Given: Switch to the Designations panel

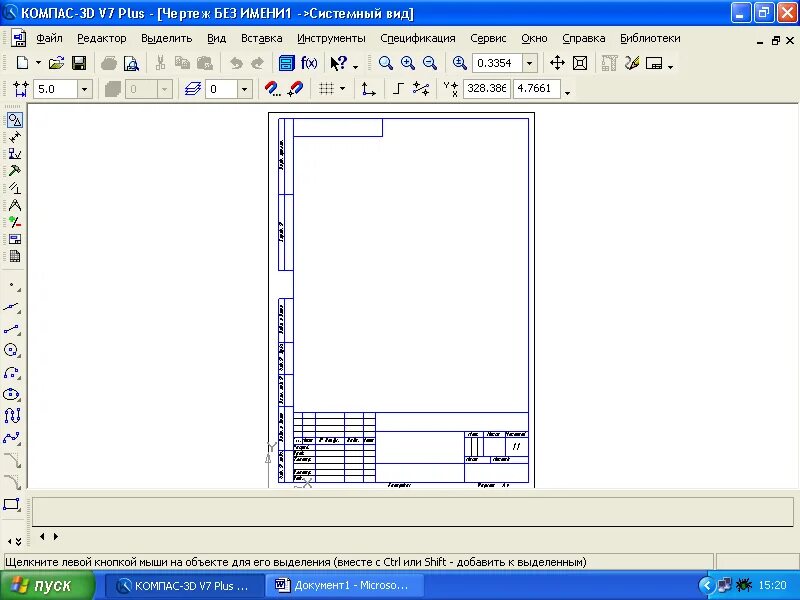Looking at the screenshot, I should pyautogui.click(x=15, y=154).
